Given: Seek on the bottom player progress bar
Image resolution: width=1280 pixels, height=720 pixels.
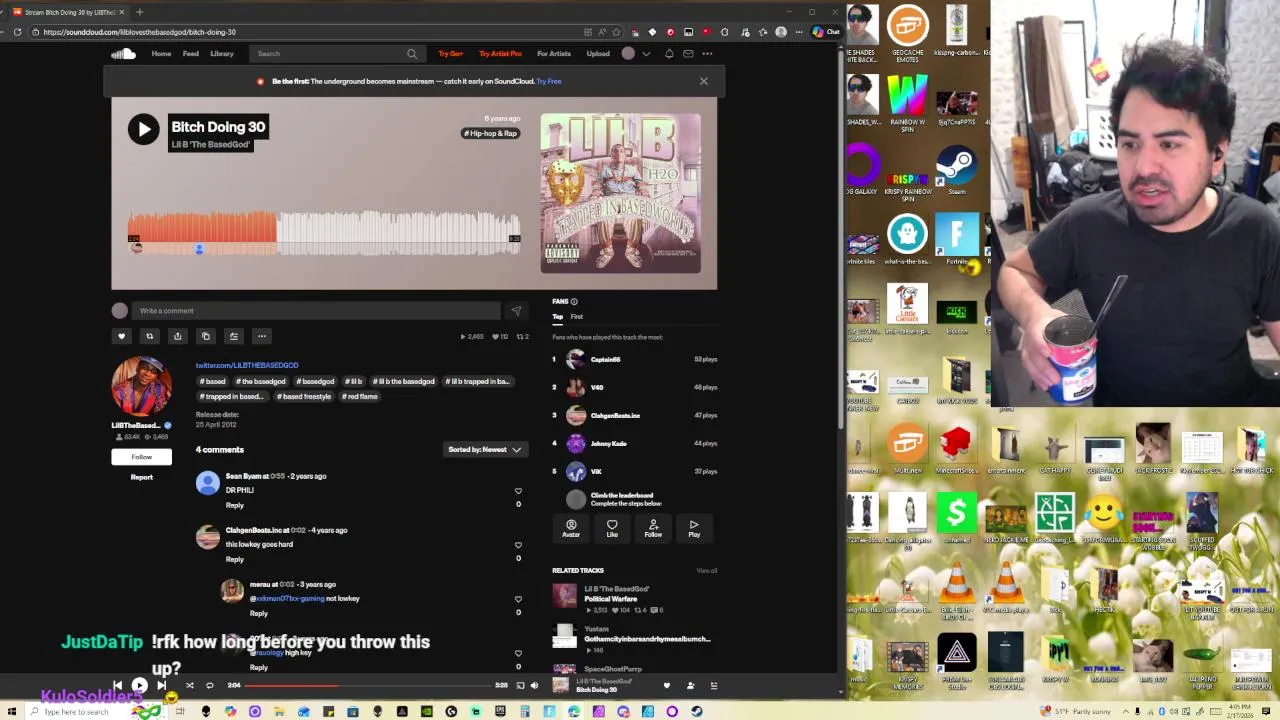Looking at the screenshot, I should click(x=367, y=686).
